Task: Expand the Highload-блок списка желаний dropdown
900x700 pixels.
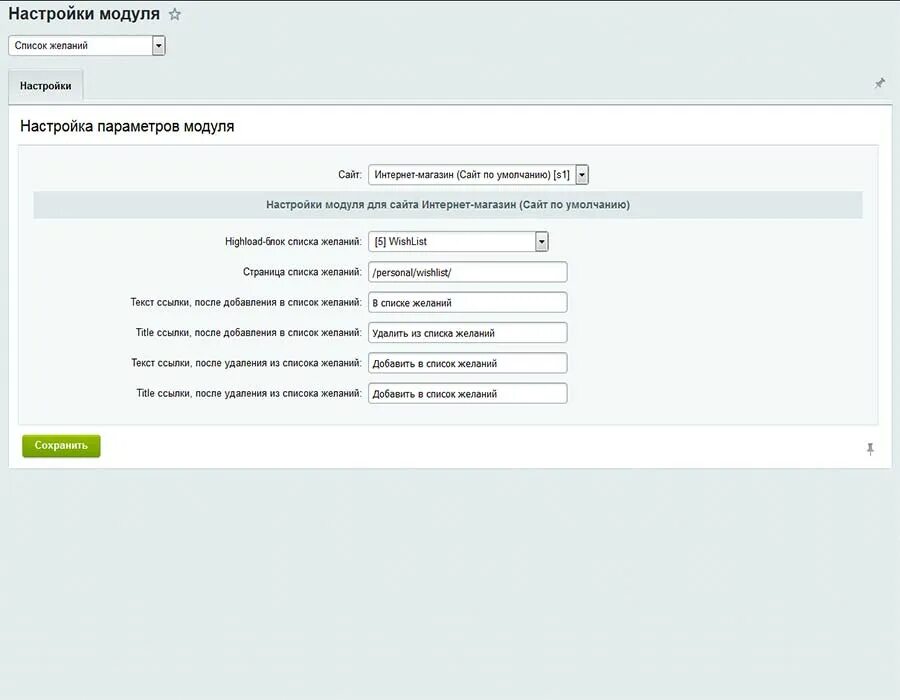Action: (x=459, y=242)
